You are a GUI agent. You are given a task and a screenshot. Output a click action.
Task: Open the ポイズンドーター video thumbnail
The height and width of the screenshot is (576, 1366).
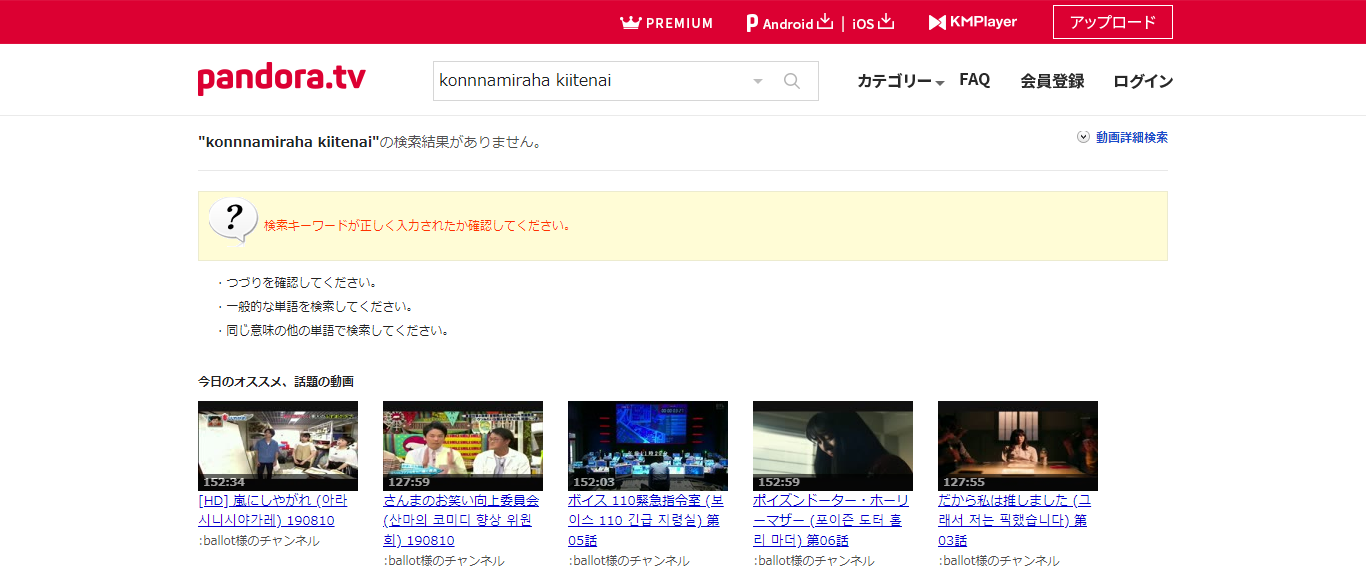click(833, 446)
